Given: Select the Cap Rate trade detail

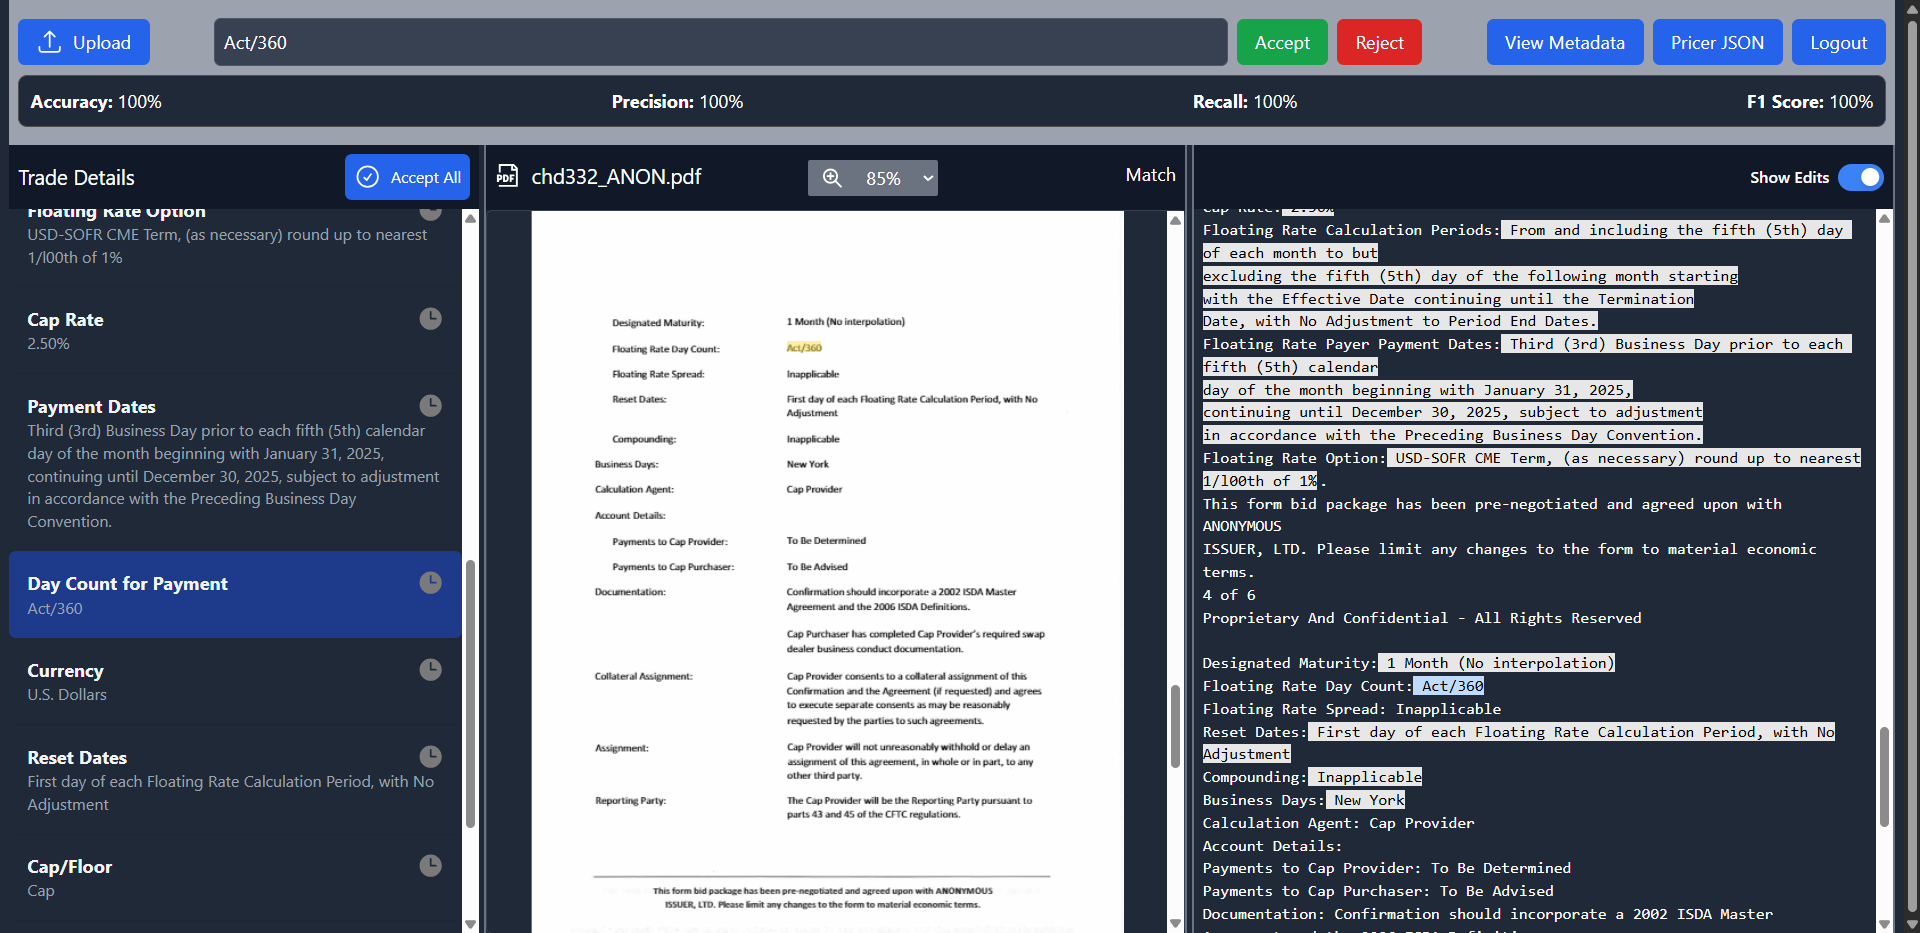Looking at the screenshot, I should (235, 332).
